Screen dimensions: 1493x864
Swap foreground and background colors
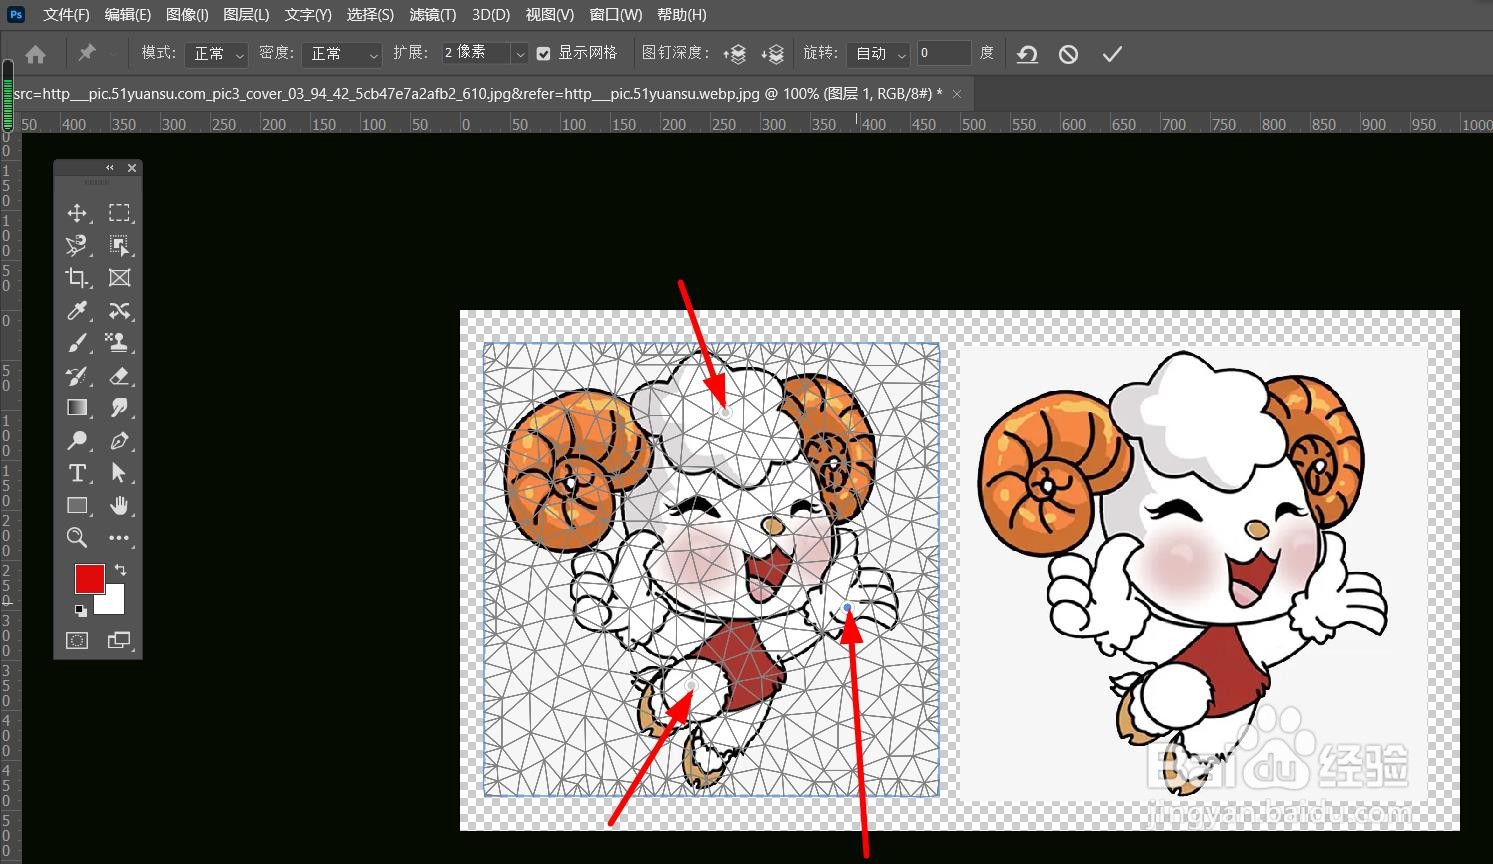pyautogui.click(x=120, y=570)
